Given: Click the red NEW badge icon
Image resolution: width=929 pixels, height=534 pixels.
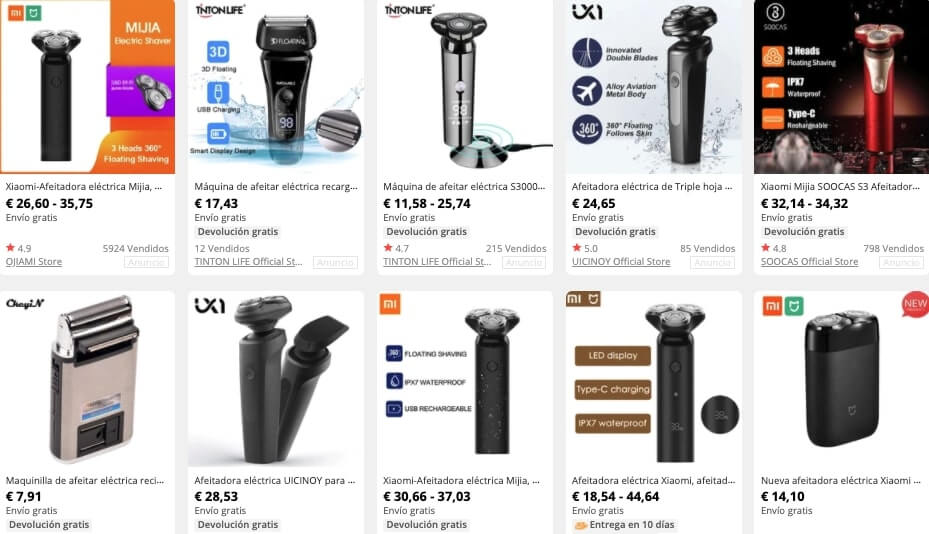Looking at the screenshot, I should 915,303.
